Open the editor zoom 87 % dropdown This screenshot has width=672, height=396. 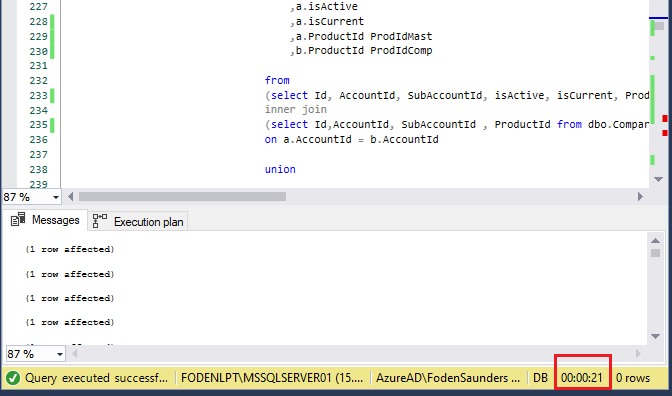(x=32, y=197)
